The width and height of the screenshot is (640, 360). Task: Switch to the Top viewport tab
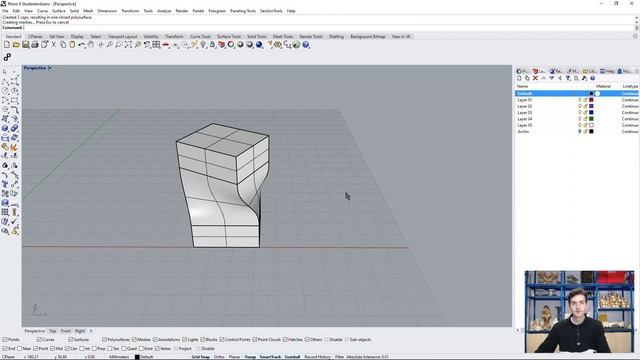53,331
